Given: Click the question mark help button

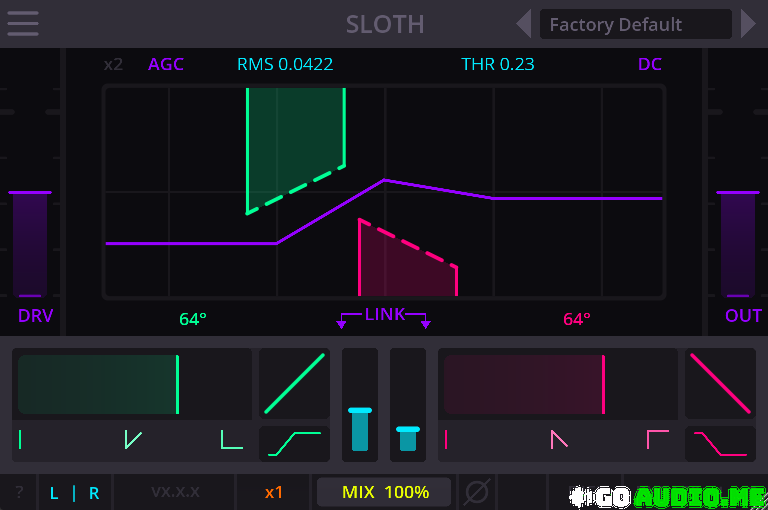Looking at the screenshot, I should point(19,492).
